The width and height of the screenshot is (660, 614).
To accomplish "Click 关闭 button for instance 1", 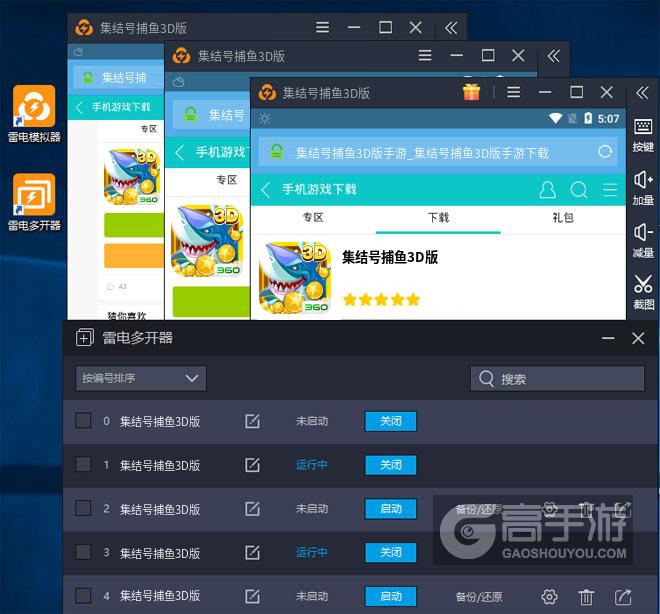I will click(x=391, y=465).
